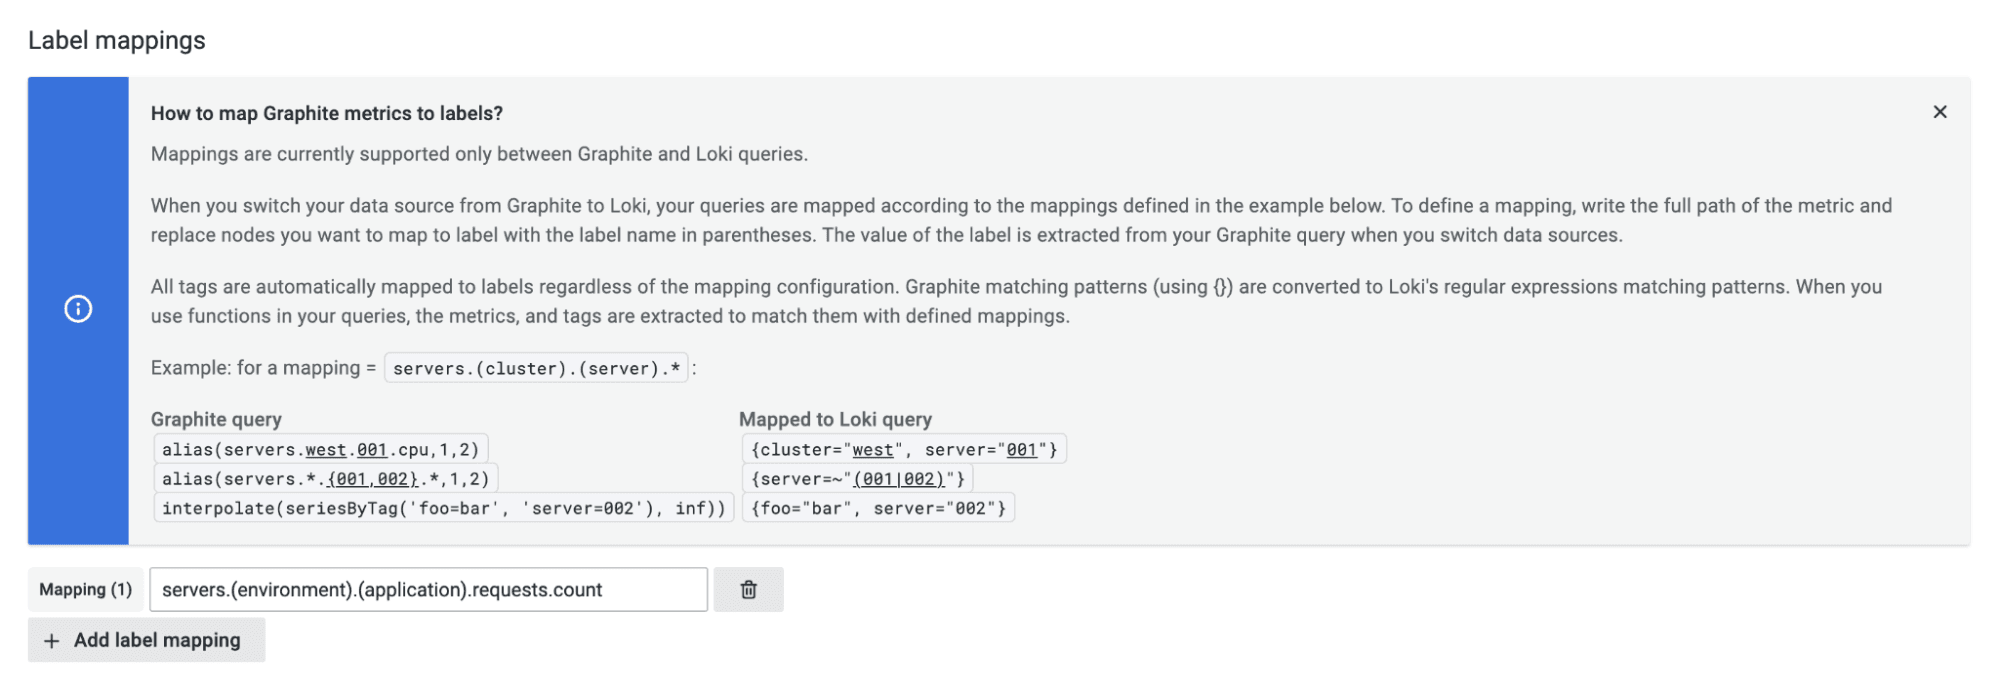Click the 'How to map Graphite metrics' title
1999x700 pixels.
click(327, 113)
